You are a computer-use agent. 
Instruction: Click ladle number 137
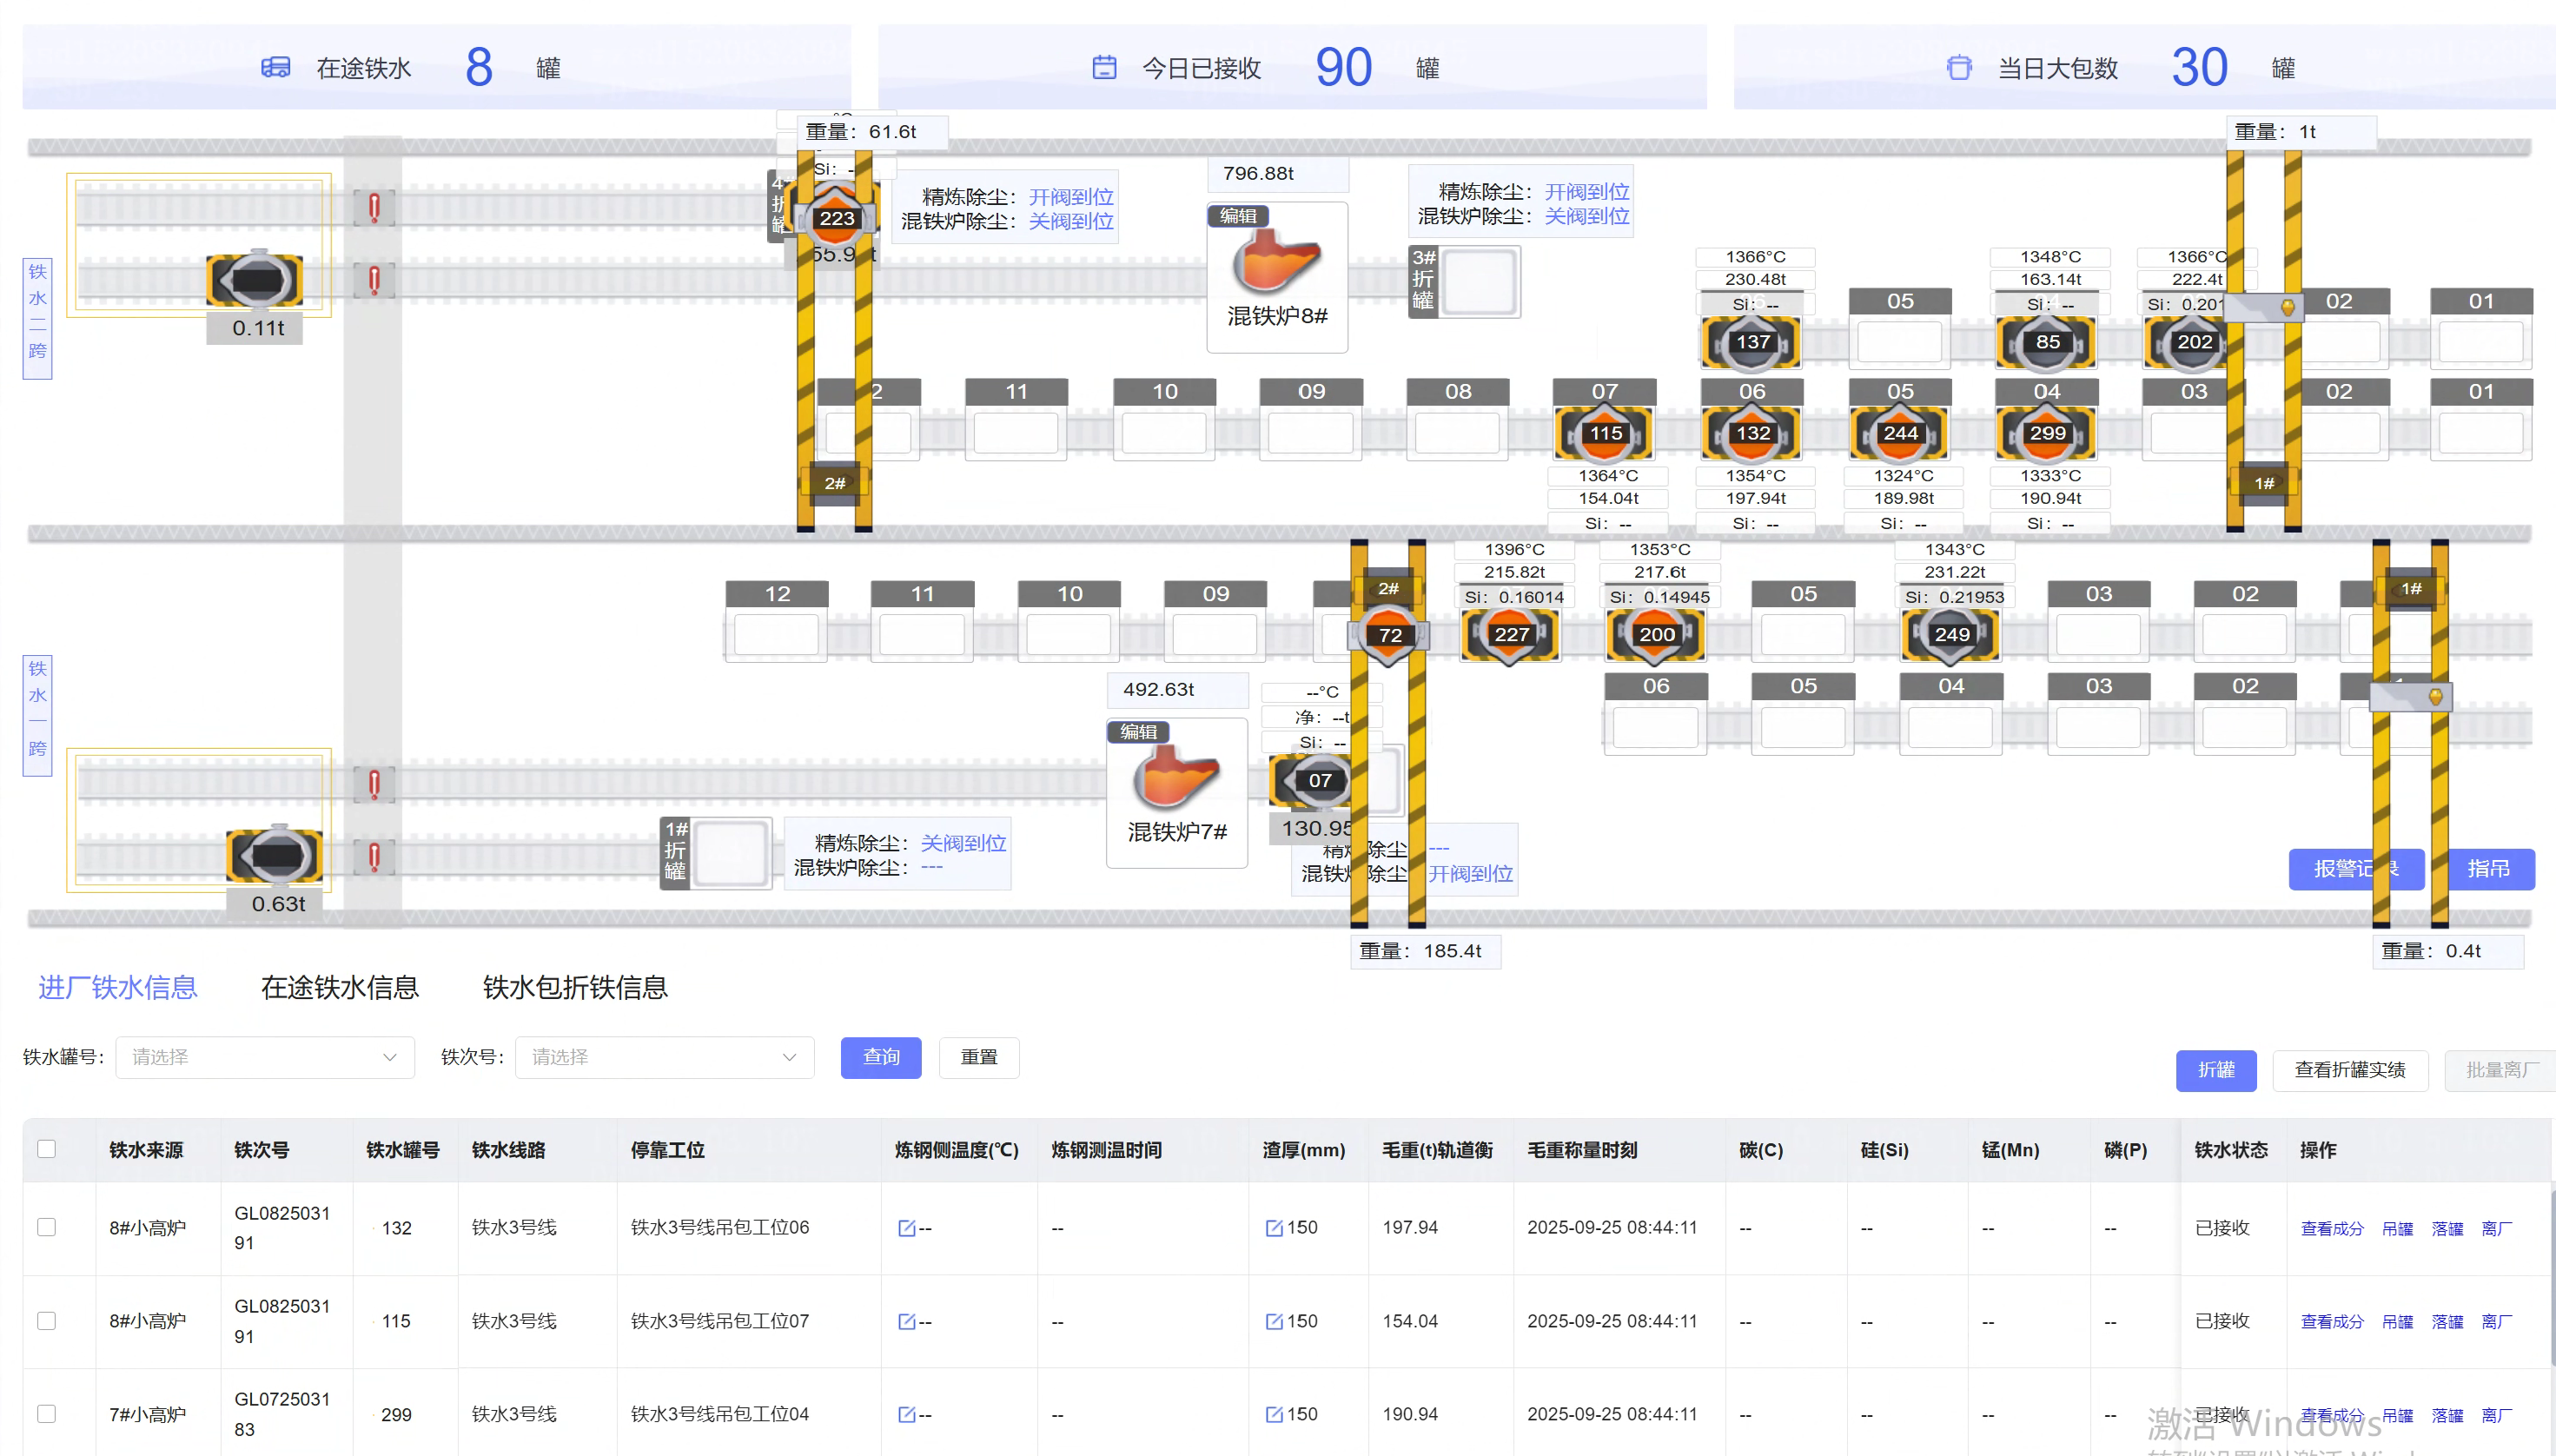point(1751,342)
